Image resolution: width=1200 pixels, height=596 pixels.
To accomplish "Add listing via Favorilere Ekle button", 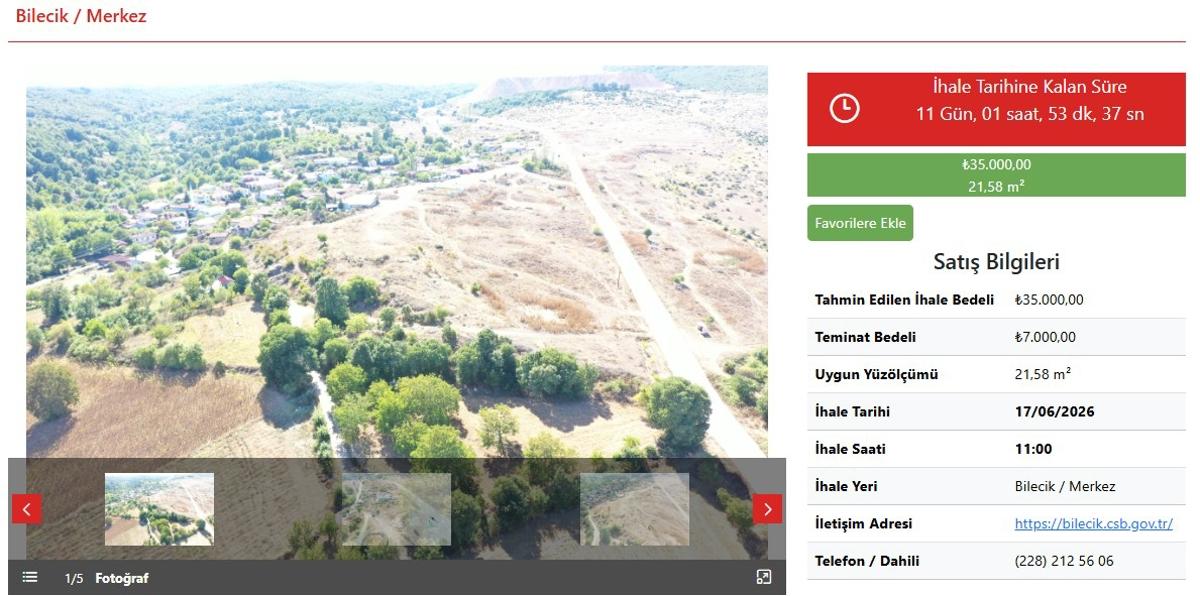I will pyautogui.click(x=860, y=223).
